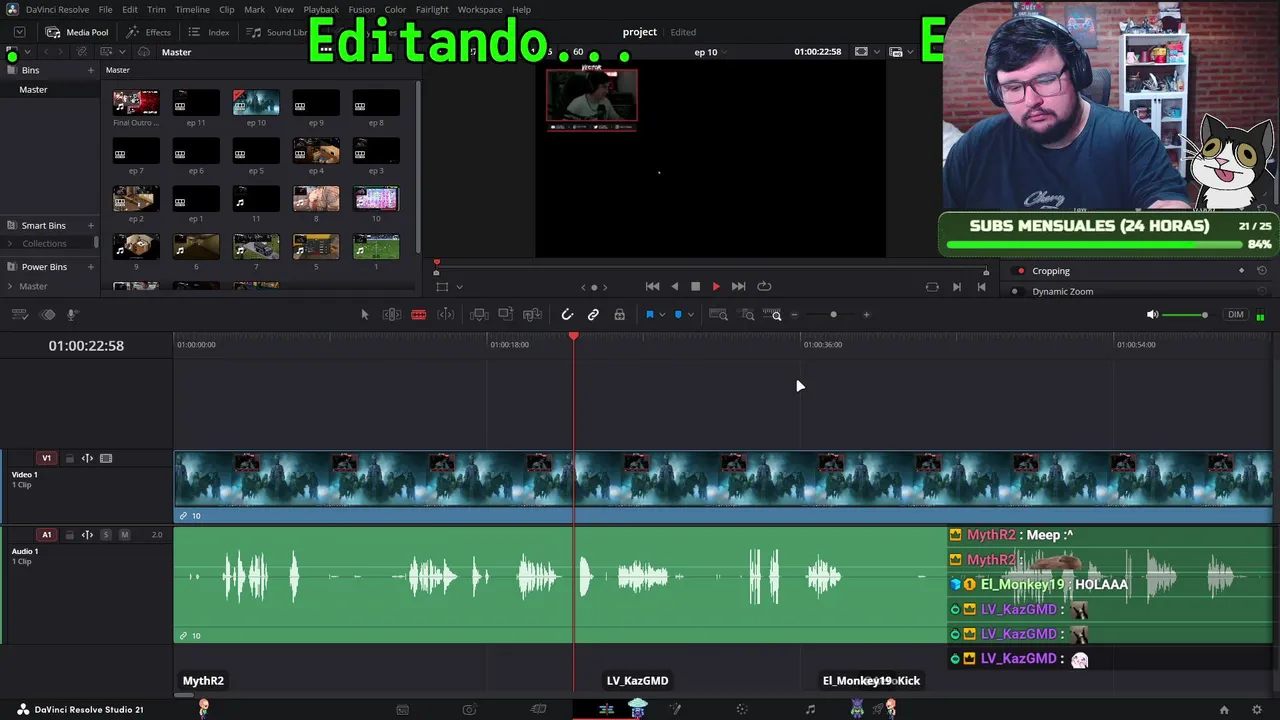The image size is (1280, 720).
Task: Open the flag color dropdown arrow
Action: [661, 315]
